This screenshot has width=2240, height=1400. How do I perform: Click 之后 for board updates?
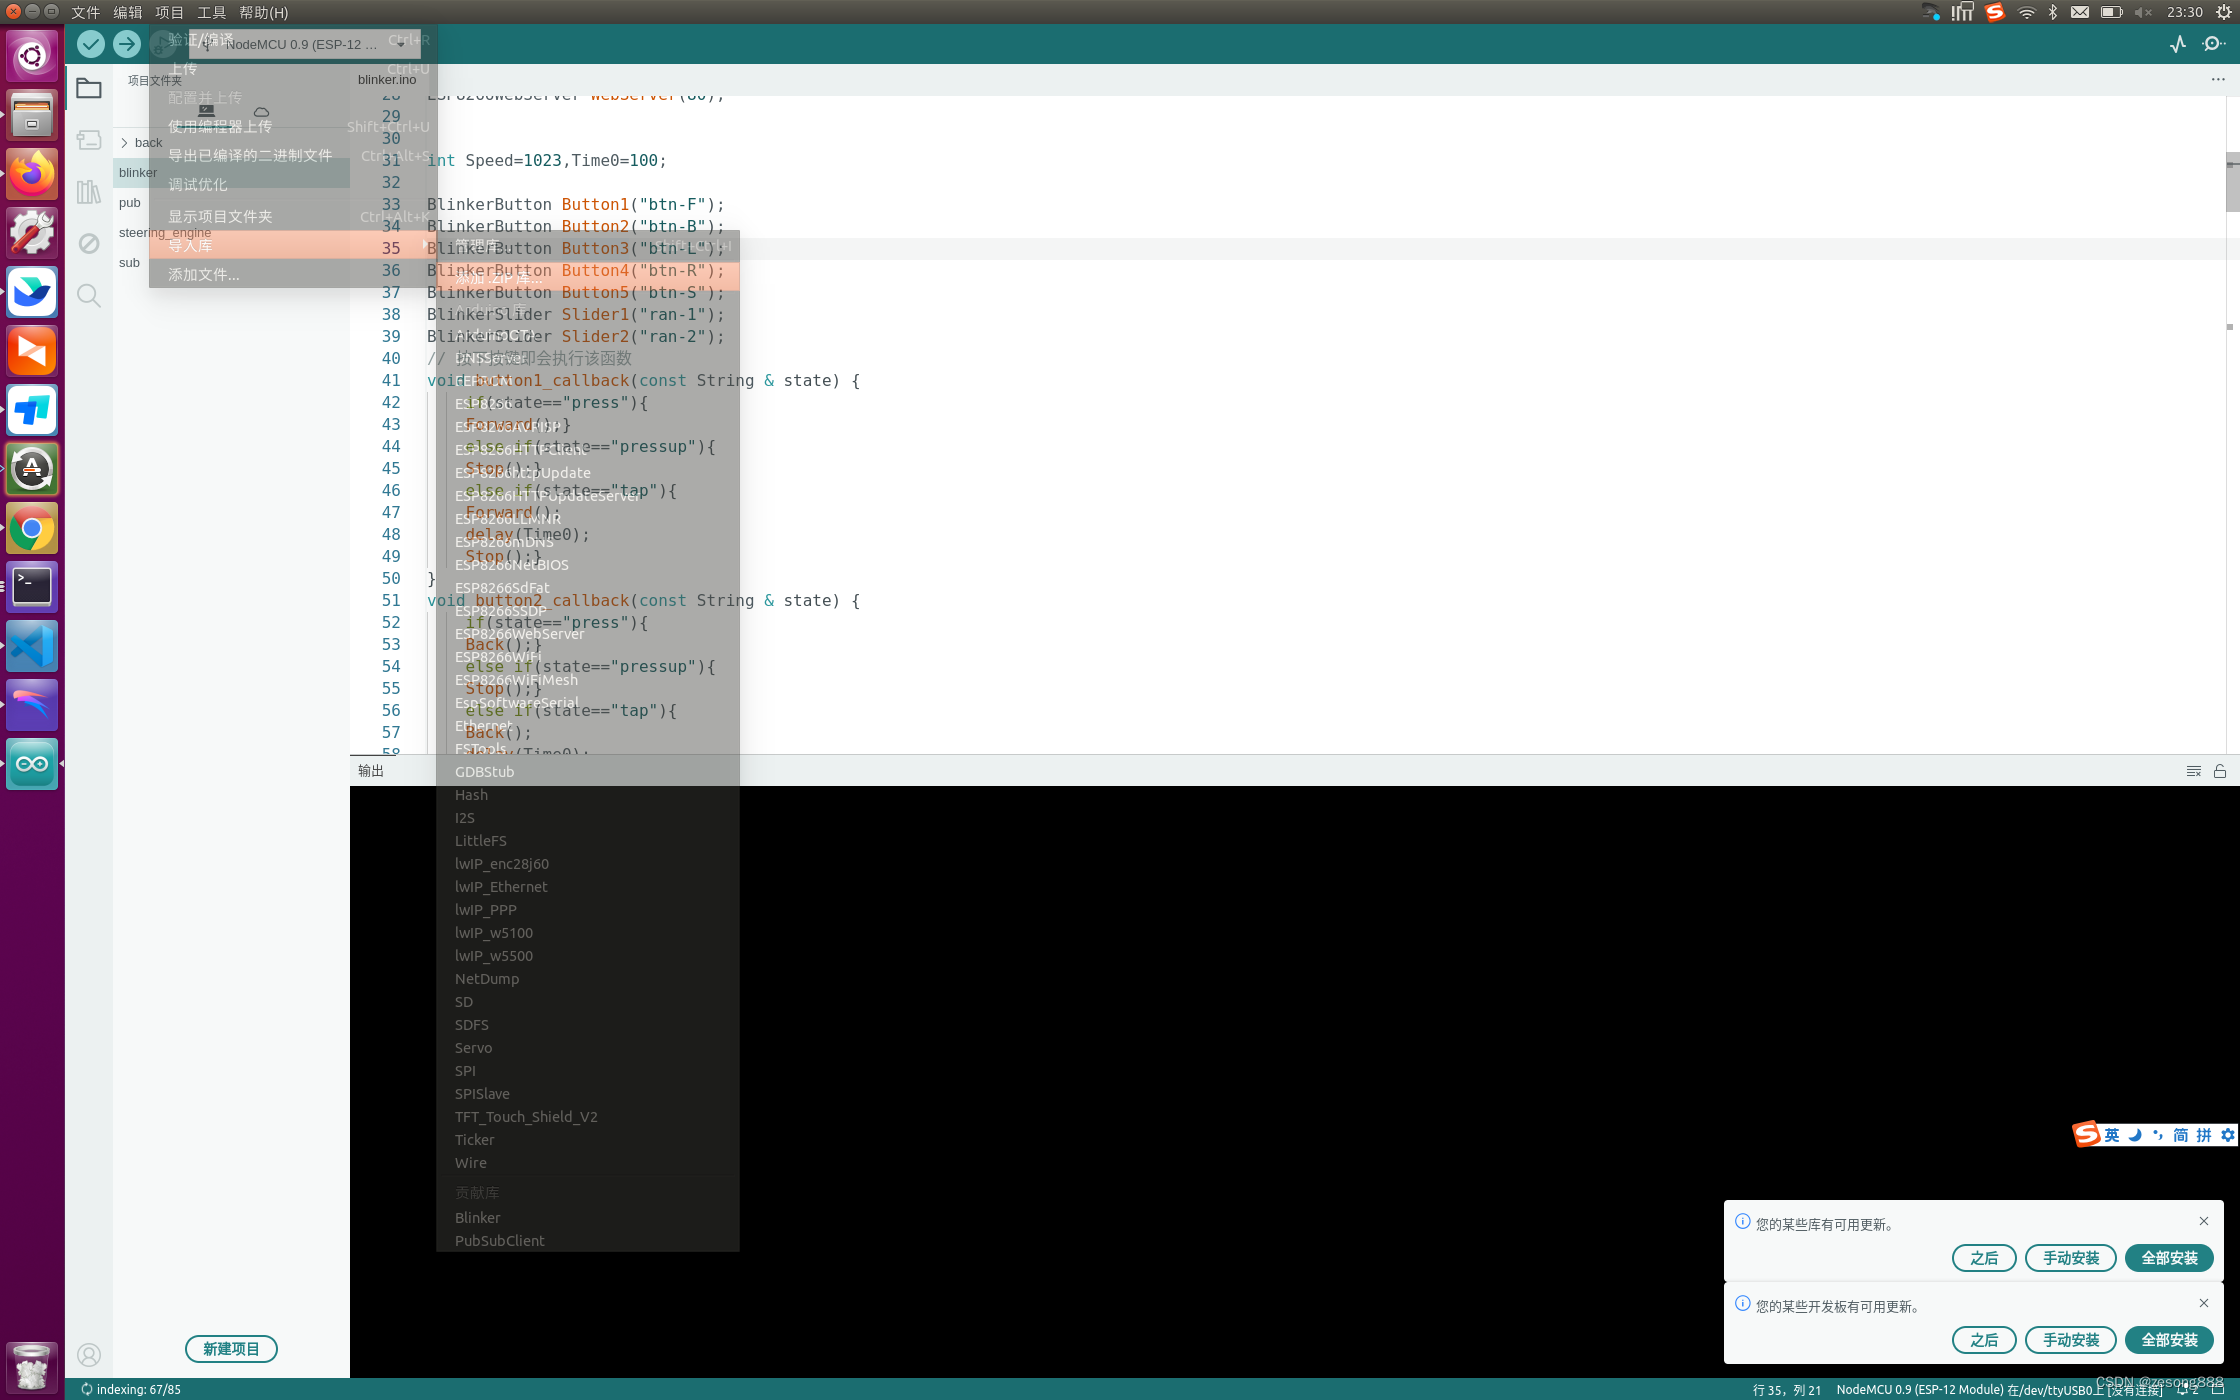click(1984, 1340)
